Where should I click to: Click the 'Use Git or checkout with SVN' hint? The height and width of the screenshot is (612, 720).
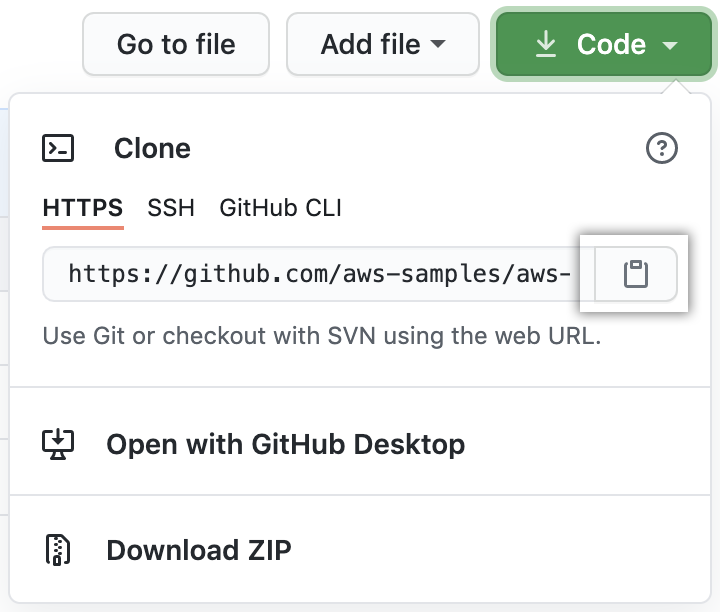coord(321,336)
